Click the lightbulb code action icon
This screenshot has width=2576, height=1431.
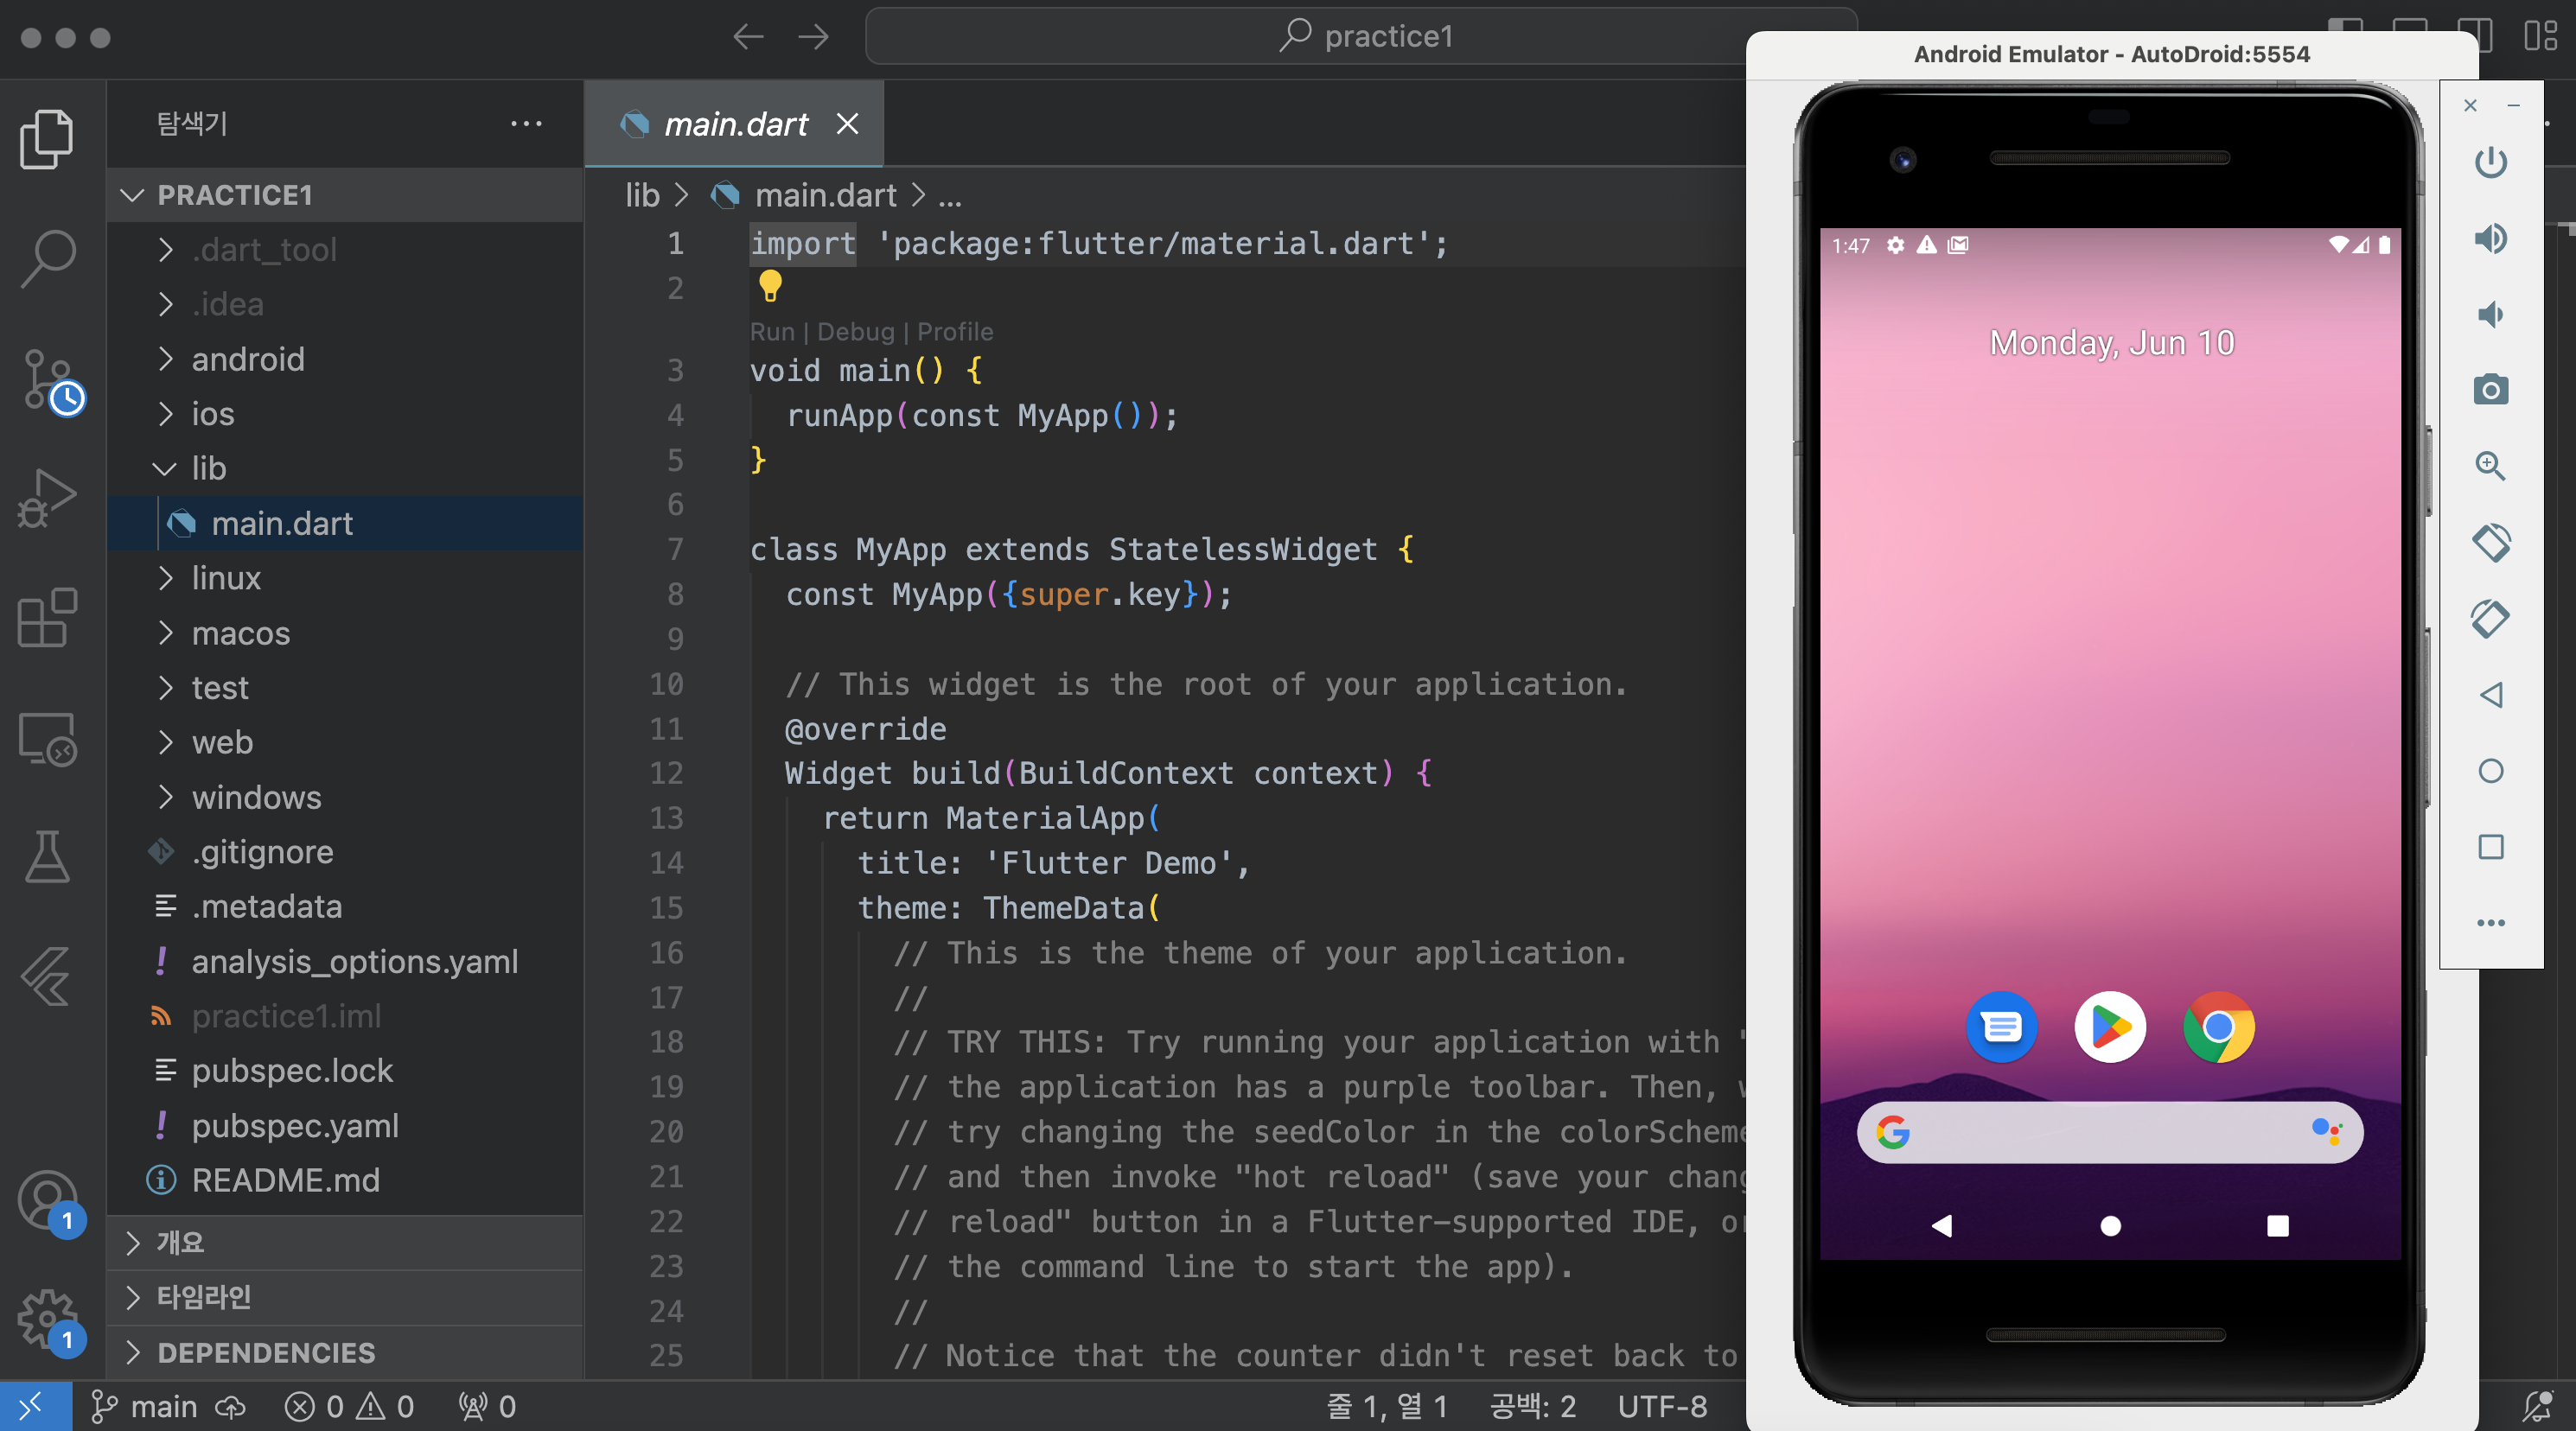(x=770, y=287)
